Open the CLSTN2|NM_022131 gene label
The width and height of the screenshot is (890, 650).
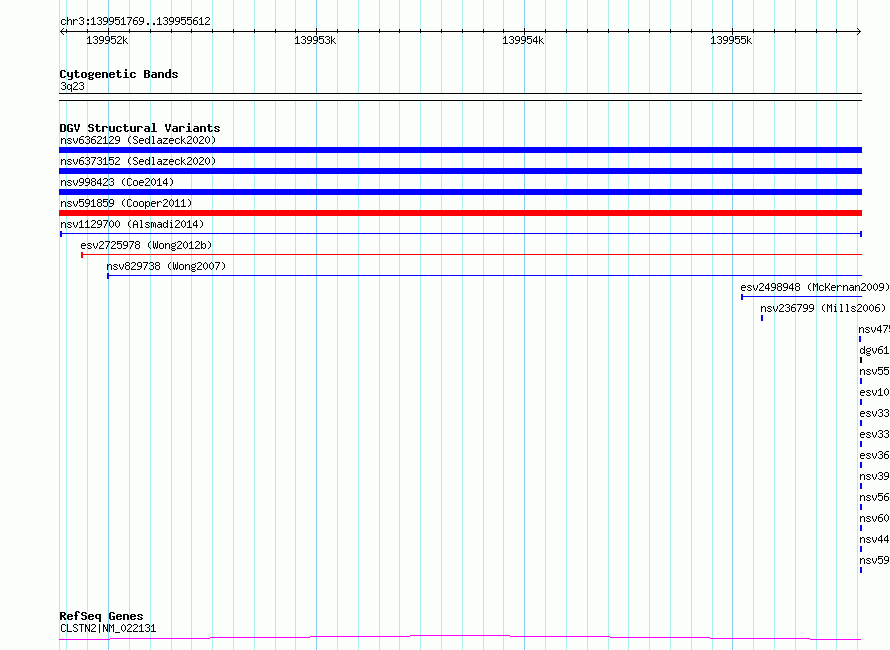coord(107,629)
